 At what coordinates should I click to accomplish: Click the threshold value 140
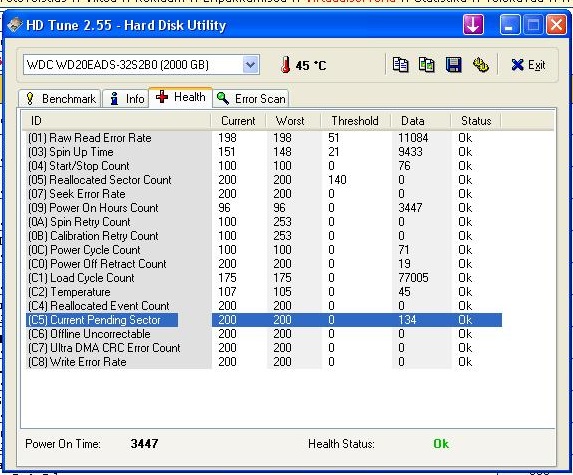click(x=337, y=180)
